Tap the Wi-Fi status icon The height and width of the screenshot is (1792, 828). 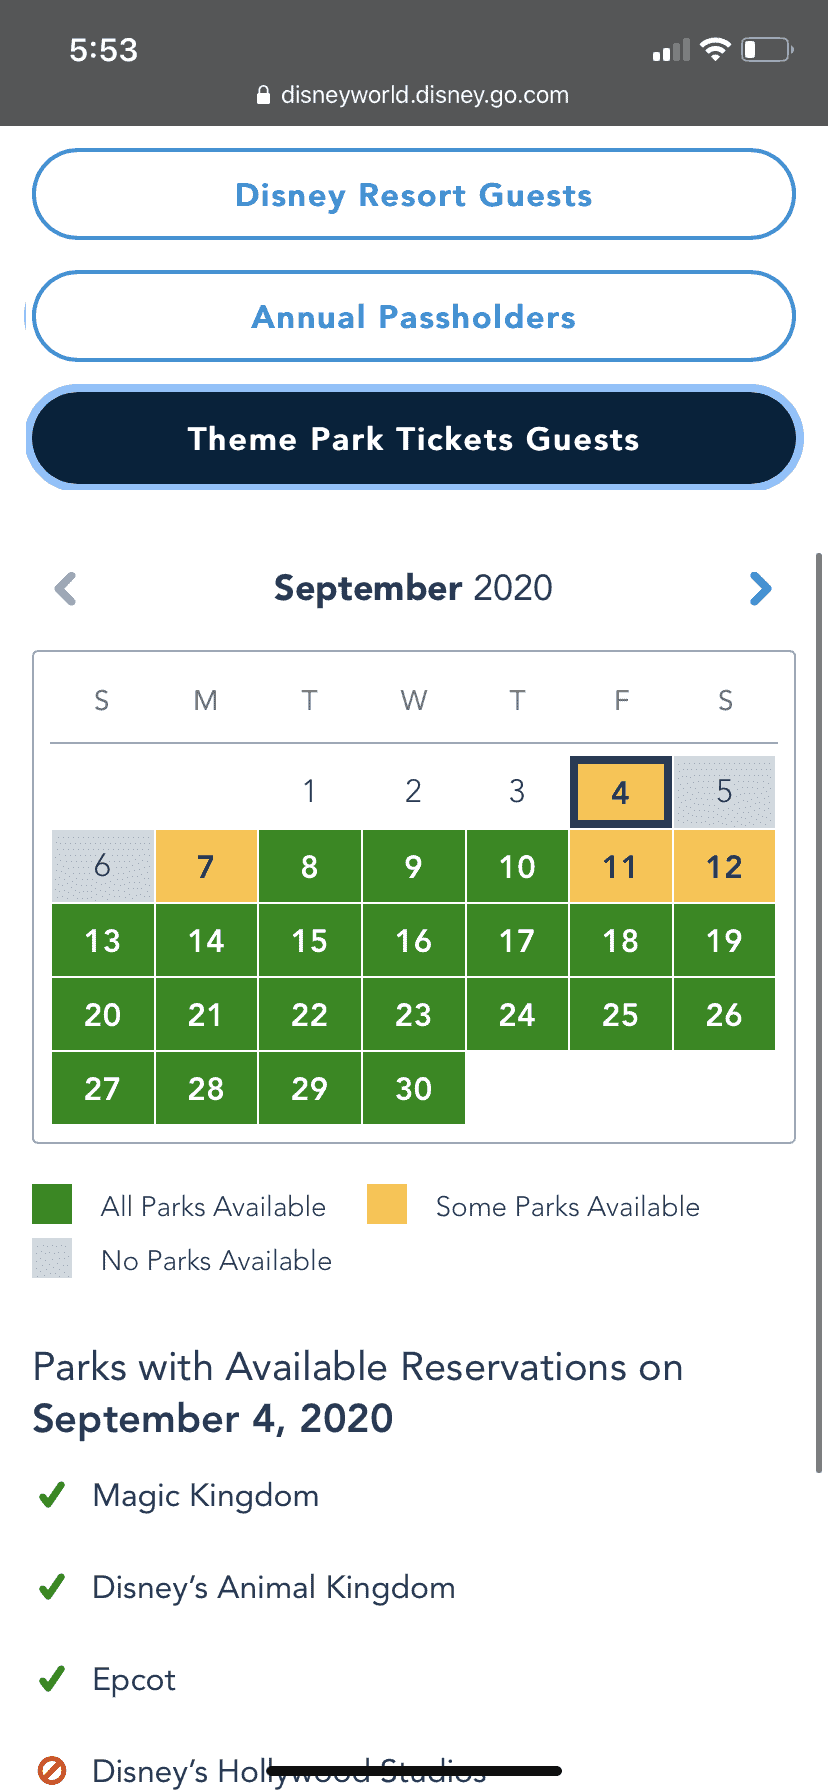click(715, 49)
